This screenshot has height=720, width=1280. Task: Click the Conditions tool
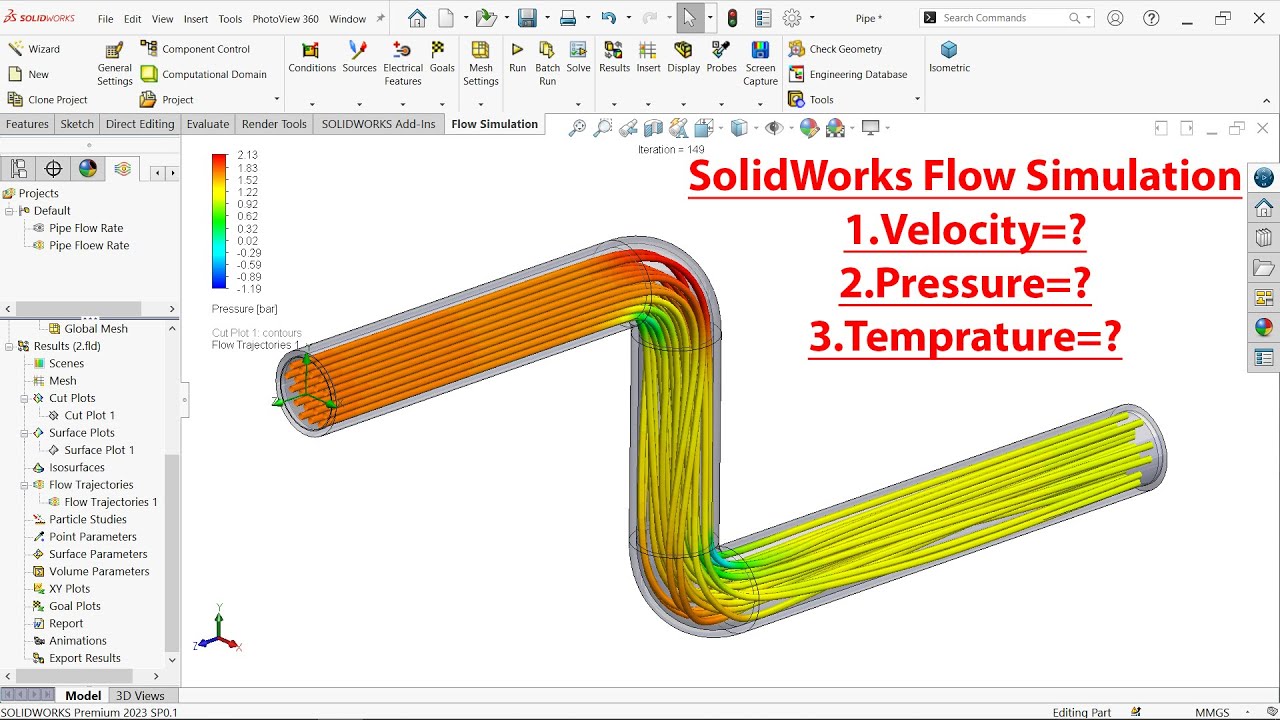[x=312, y=57]
